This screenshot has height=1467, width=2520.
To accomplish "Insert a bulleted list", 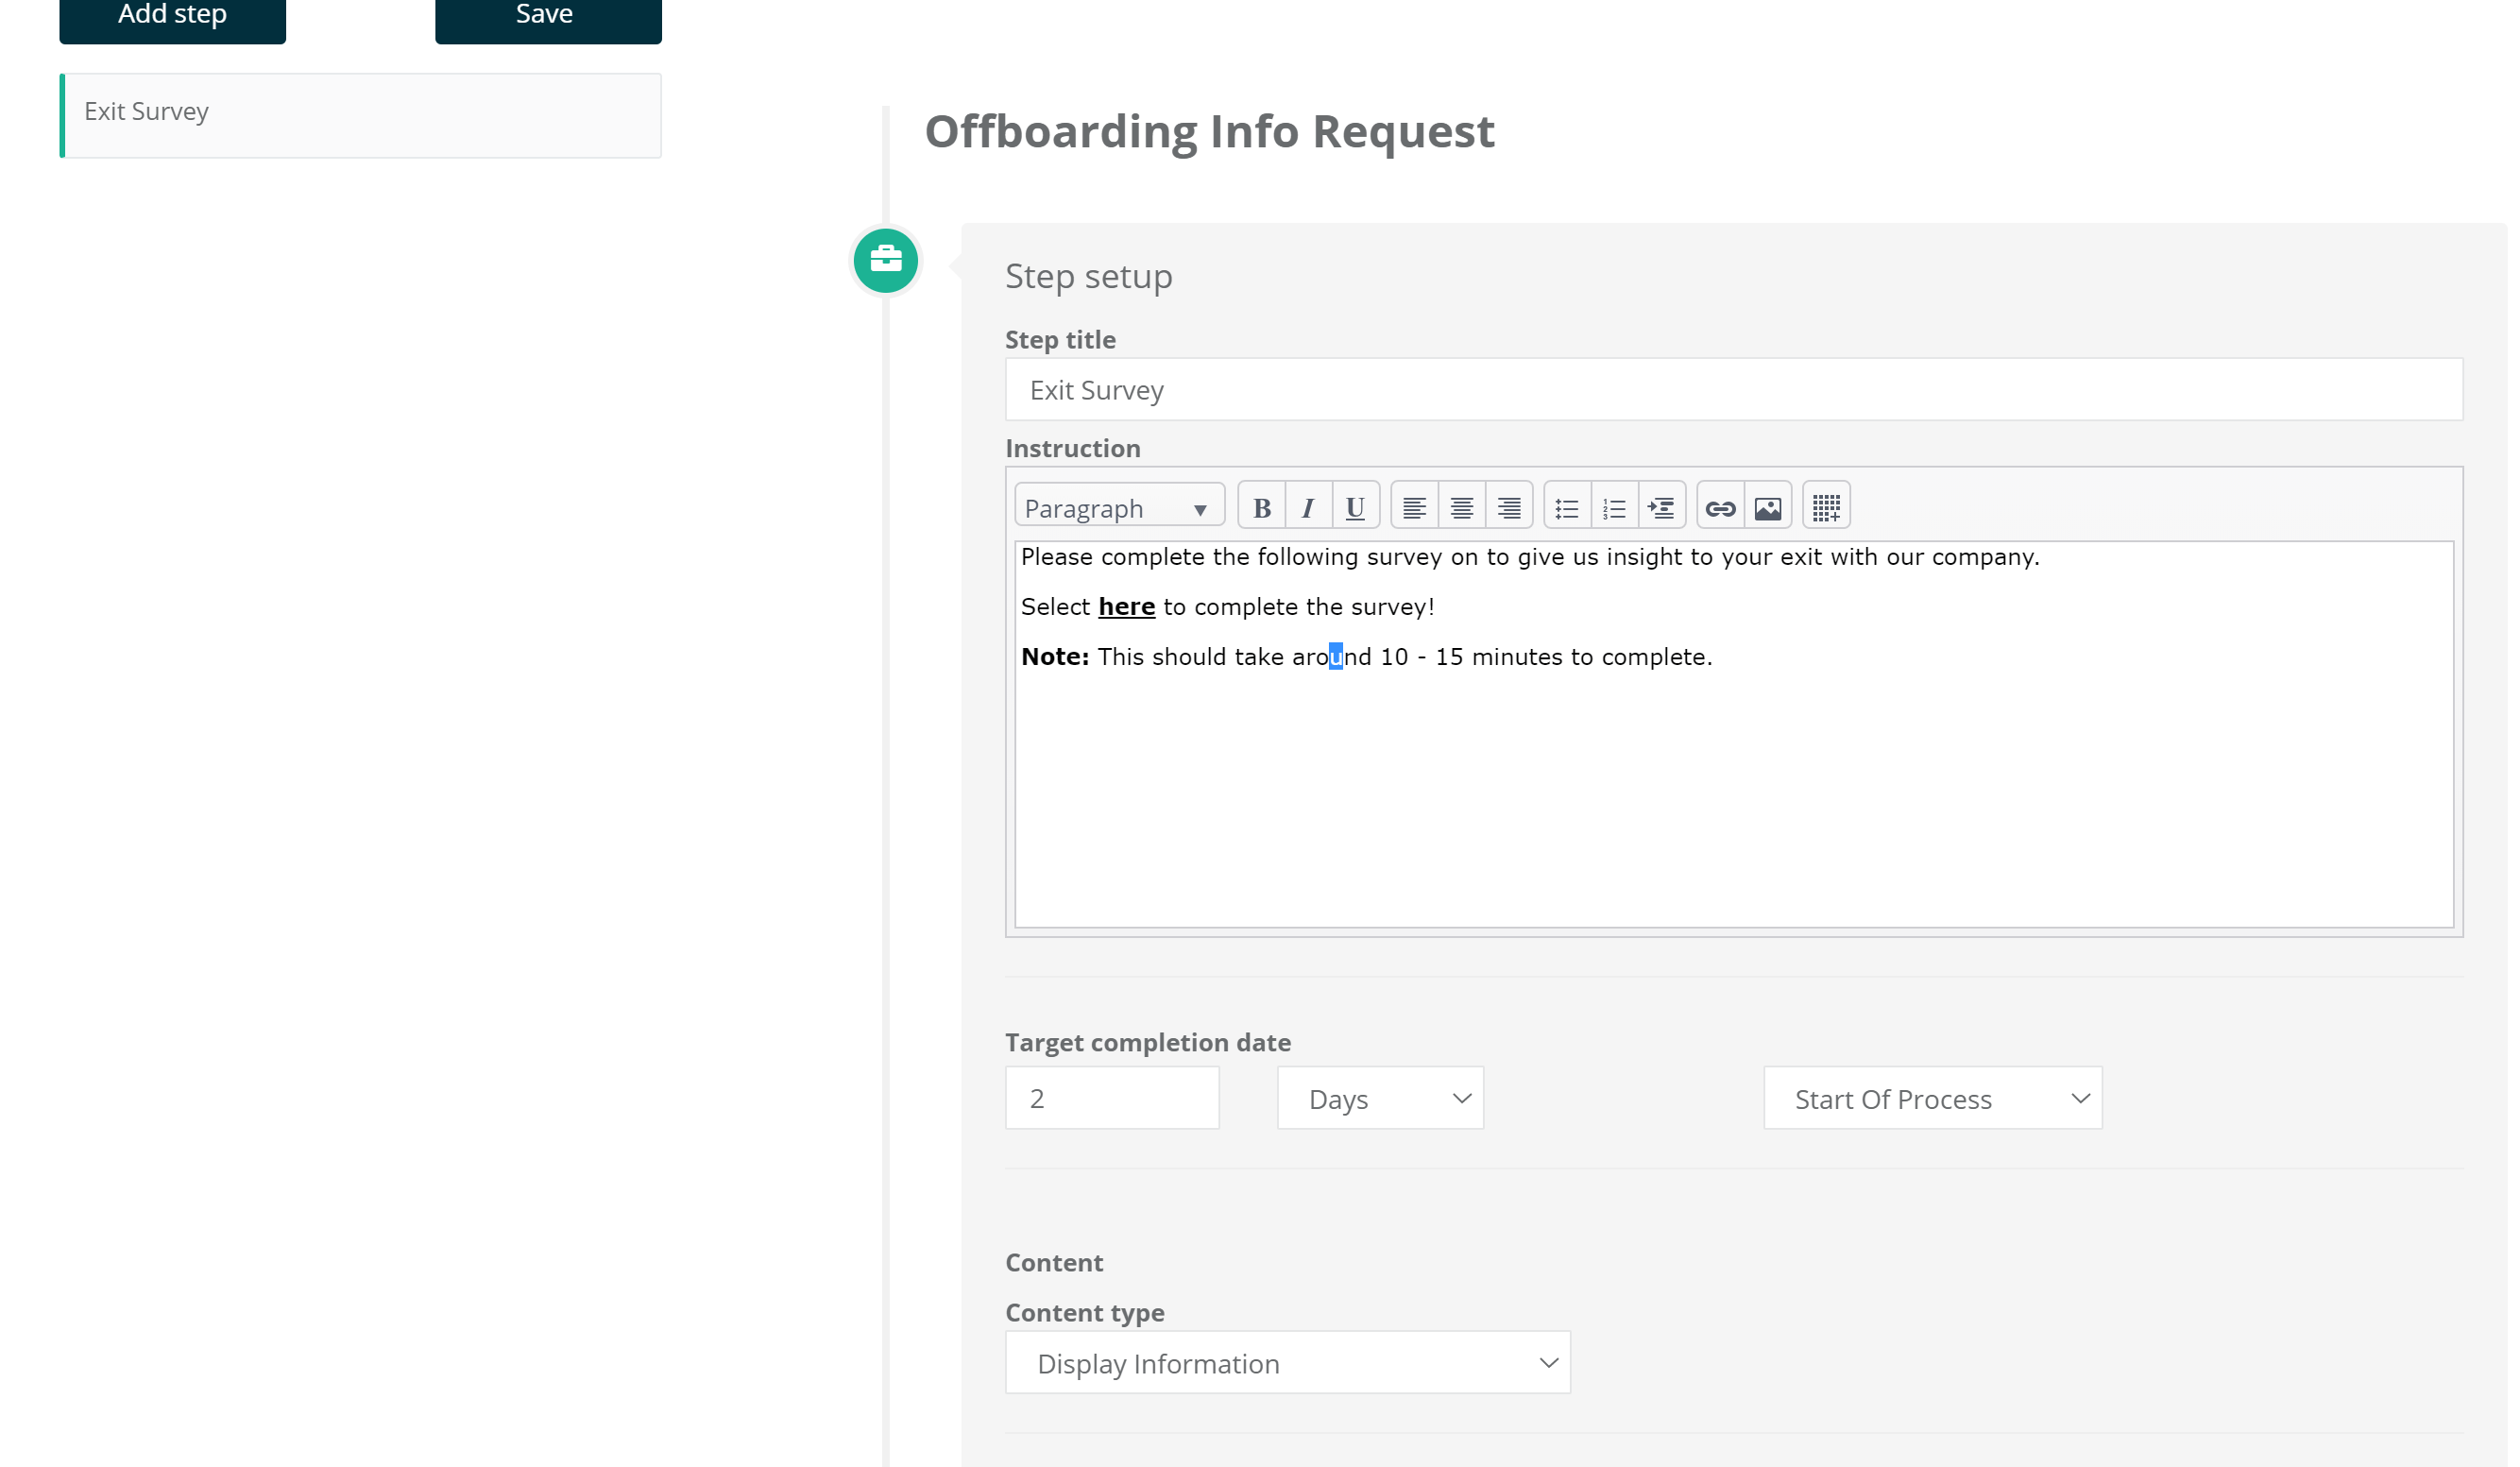I will (x=1566, y=508).
